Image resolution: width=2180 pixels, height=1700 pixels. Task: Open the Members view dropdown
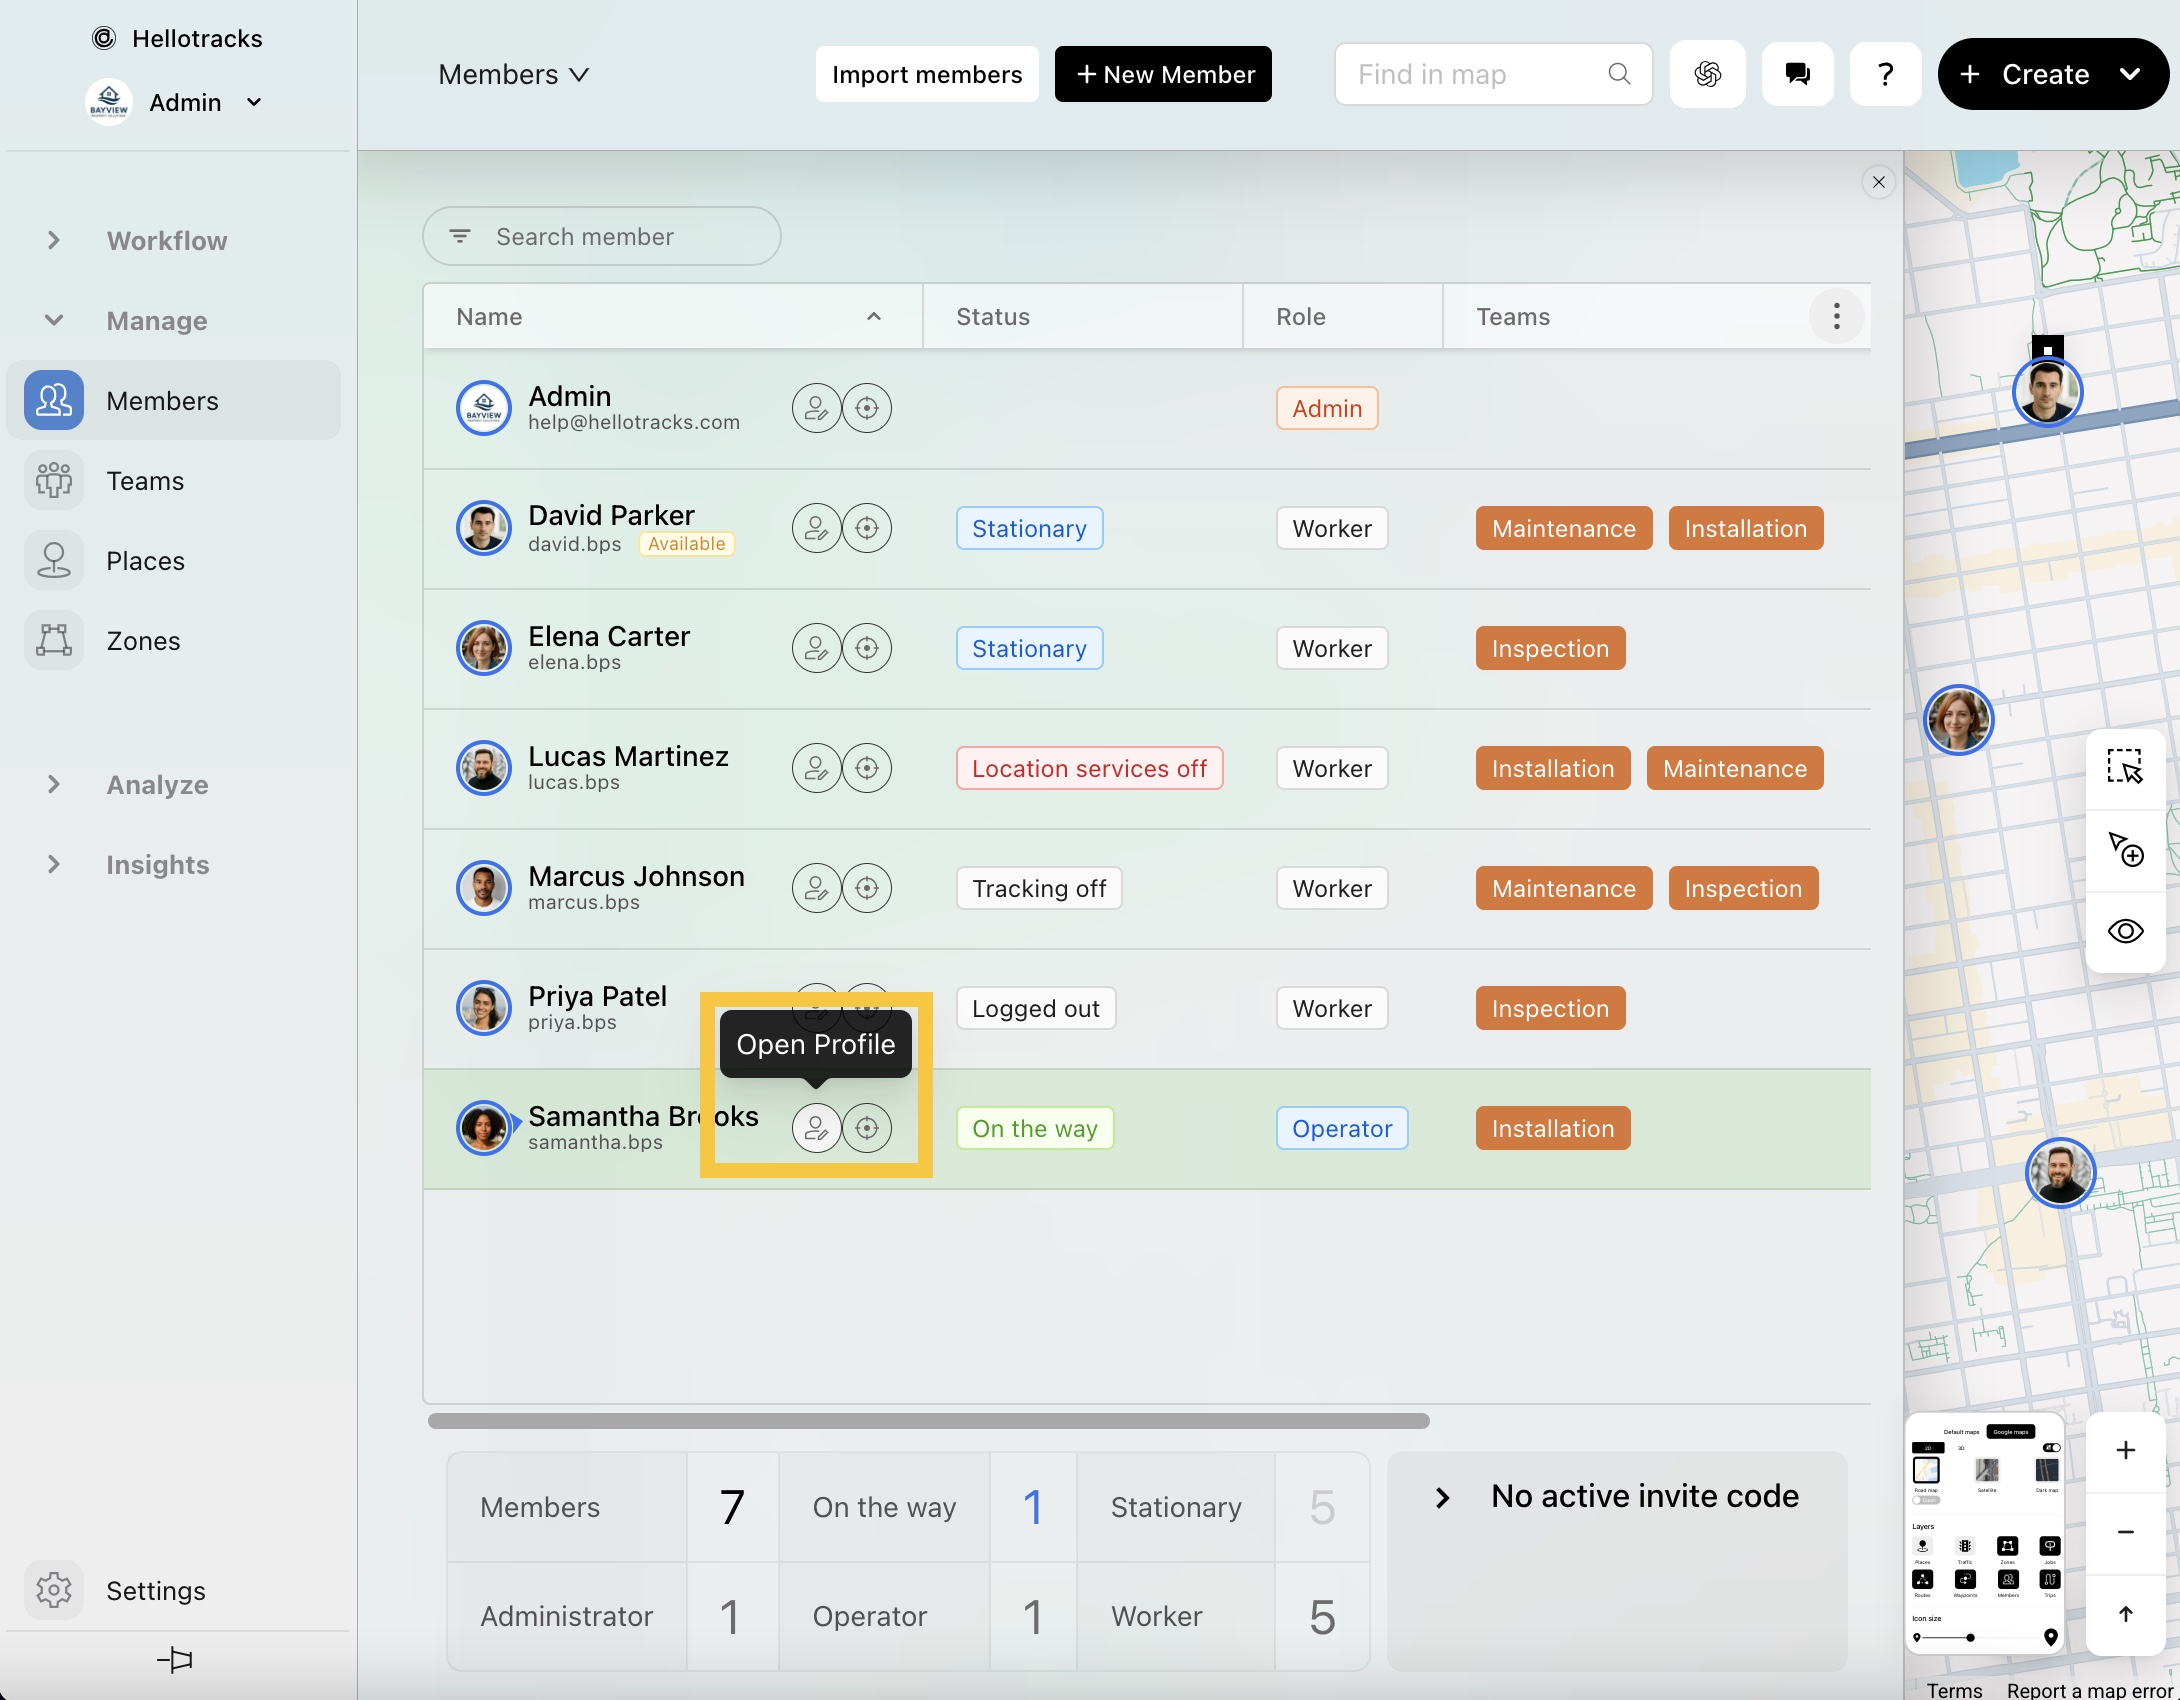tap(514, 74)
